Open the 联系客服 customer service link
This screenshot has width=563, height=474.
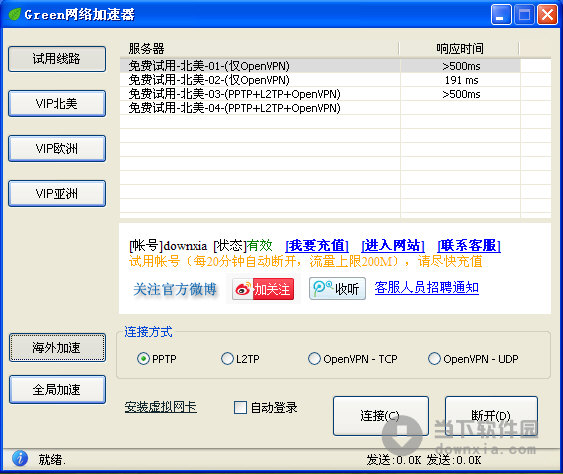[x=469, y=246]
